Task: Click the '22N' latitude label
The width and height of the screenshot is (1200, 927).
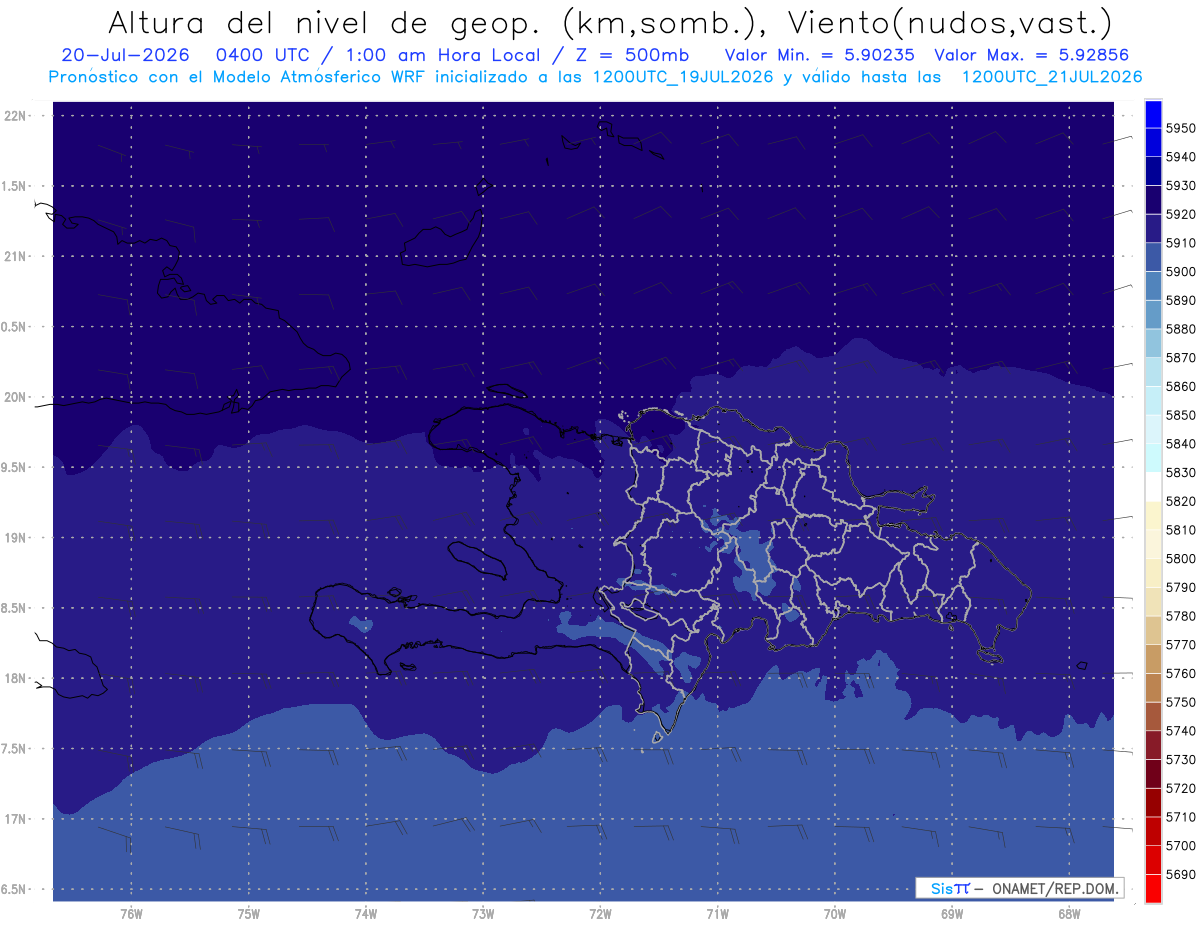Action: 15,115
